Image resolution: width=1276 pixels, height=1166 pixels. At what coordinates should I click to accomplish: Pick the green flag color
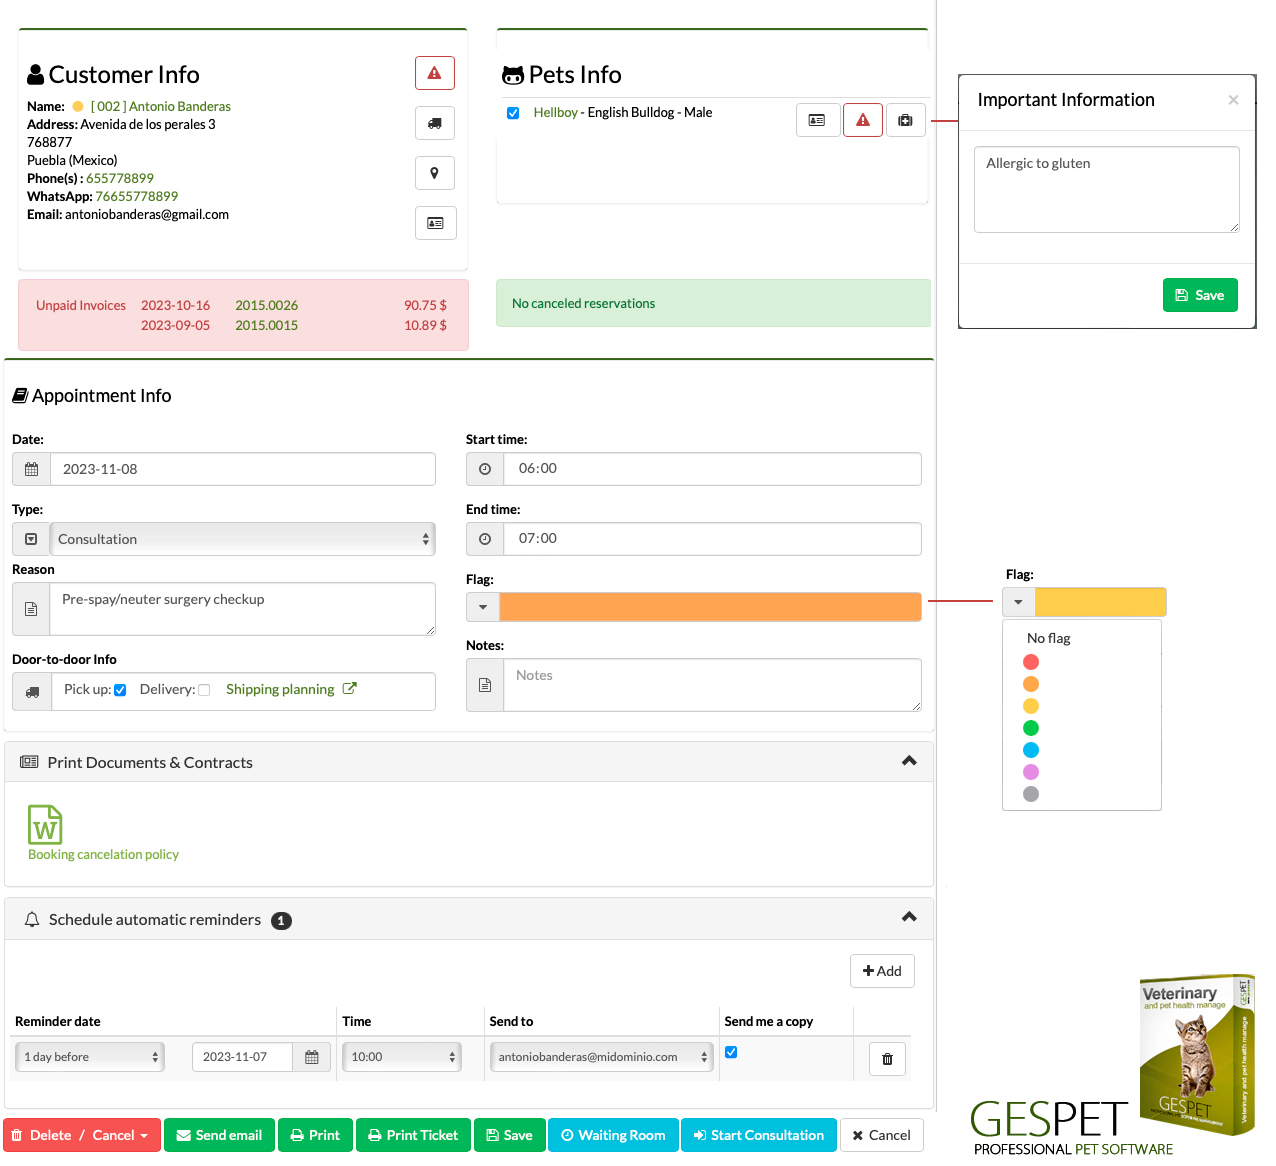[x=1031, y=728]
